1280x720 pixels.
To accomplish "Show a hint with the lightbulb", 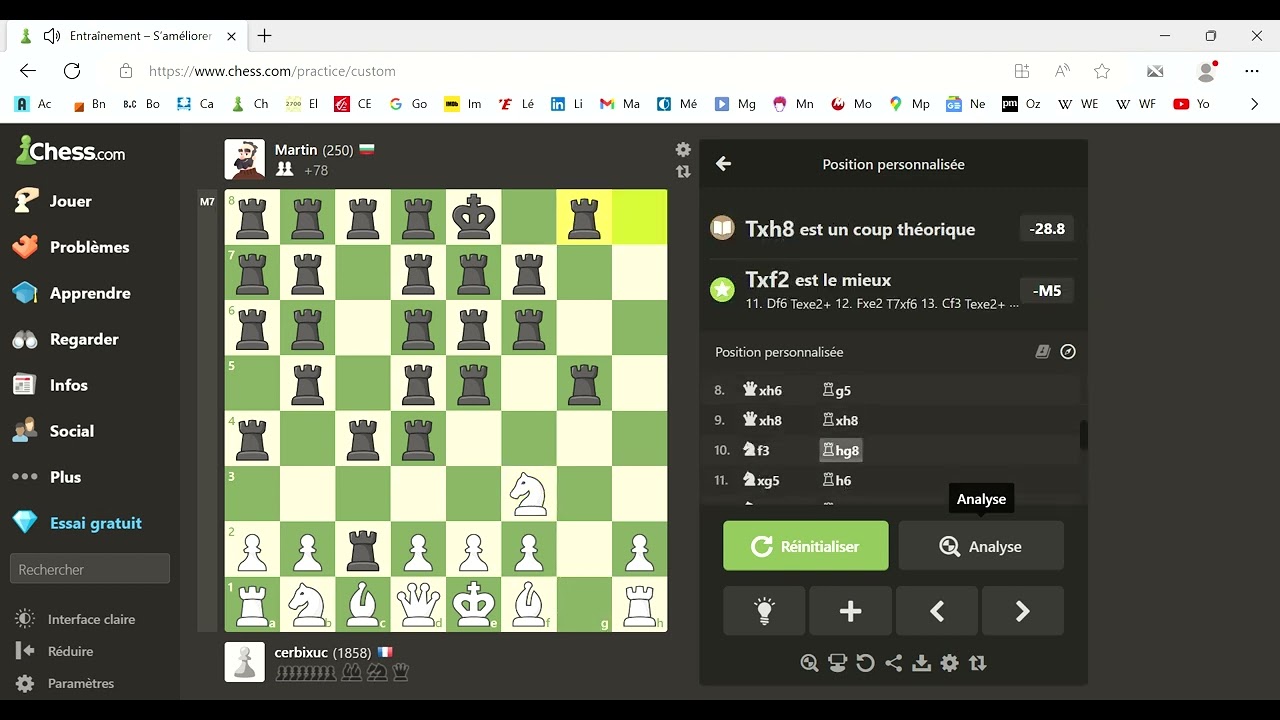I will pos(764,612).
